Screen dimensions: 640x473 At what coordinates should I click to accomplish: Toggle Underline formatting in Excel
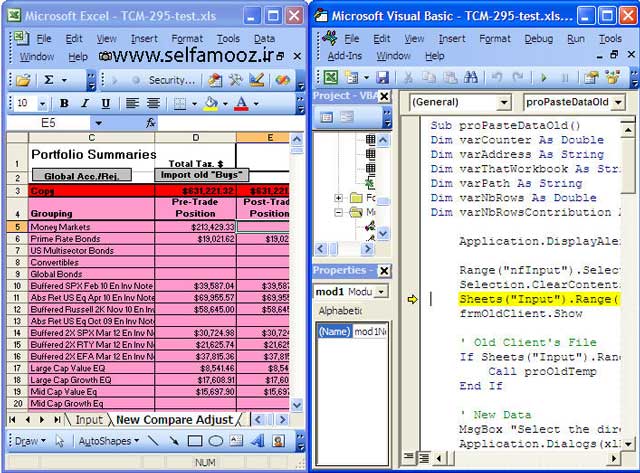click(106, 104)
